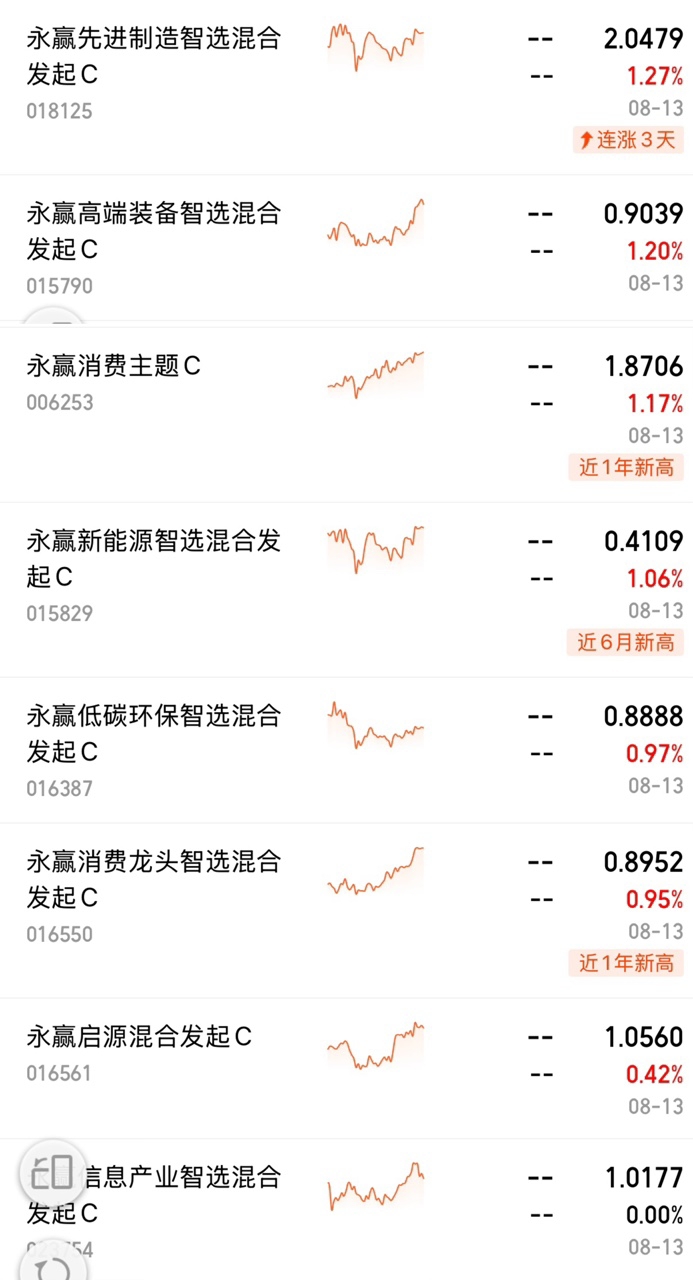Select the 永赢消费主题C fund row
693x1280 pixels.
tap(346, 414)
